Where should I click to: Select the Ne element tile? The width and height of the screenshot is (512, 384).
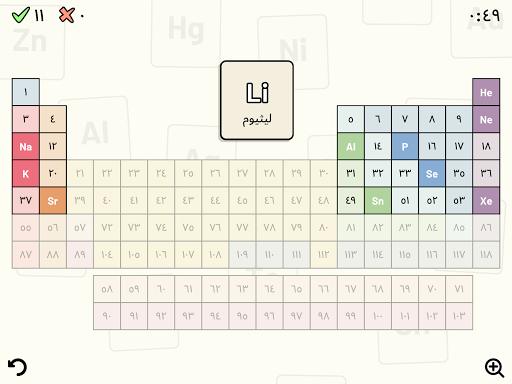(x=486, y=119)
